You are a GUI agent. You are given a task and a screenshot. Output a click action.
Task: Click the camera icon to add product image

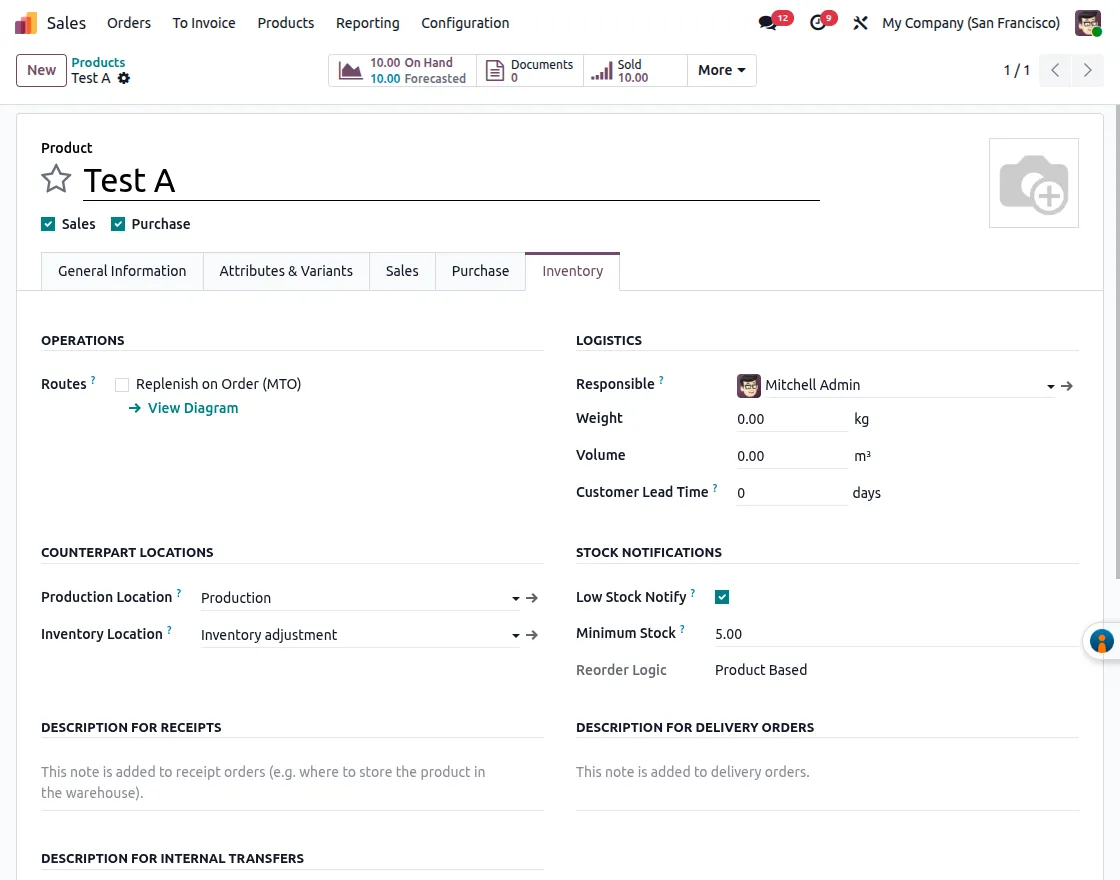point(1034,183)
